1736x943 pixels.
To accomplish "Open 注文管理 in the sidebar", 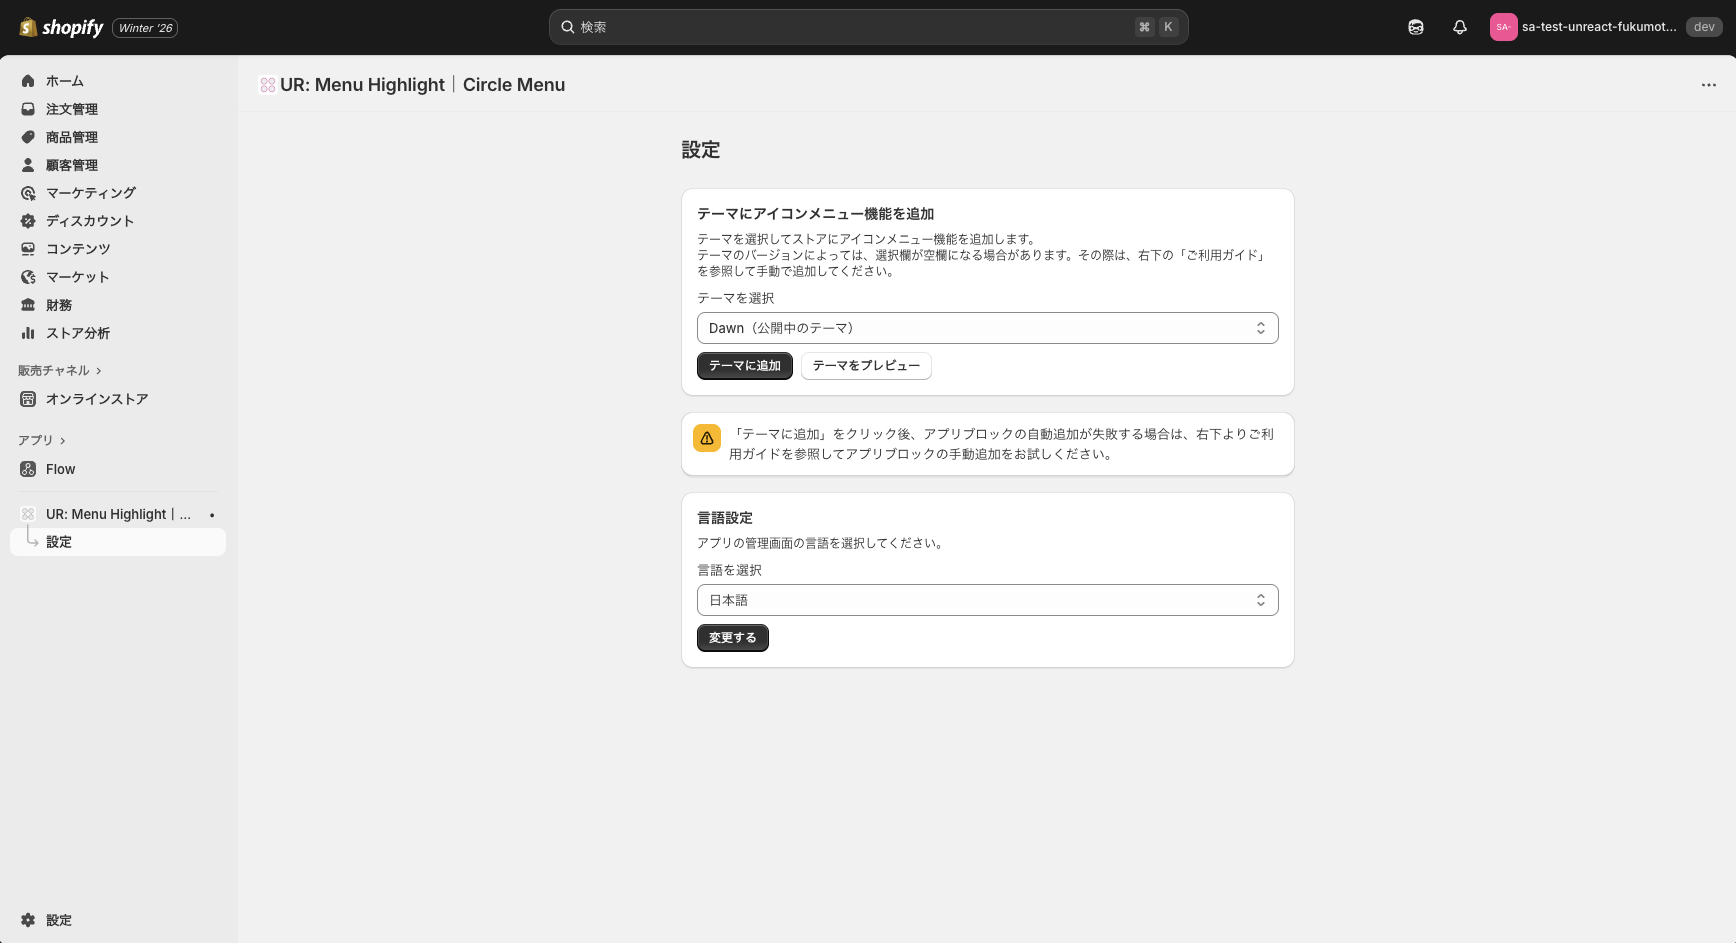I will (x=71, y=109).
